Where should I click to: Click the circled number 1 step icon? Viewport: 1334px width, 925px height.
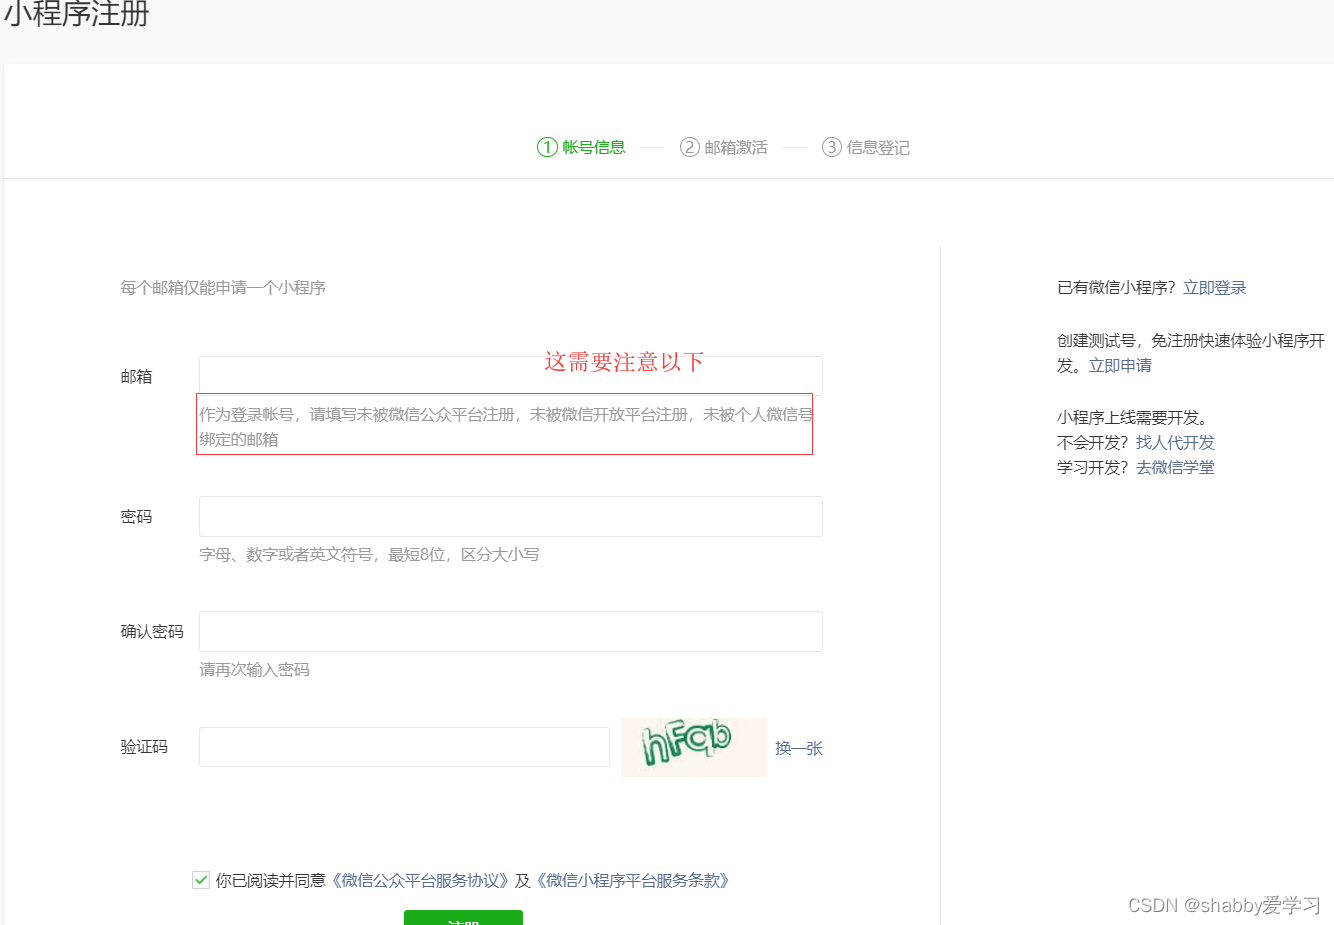pyautogui.click(x=547, y=147)
